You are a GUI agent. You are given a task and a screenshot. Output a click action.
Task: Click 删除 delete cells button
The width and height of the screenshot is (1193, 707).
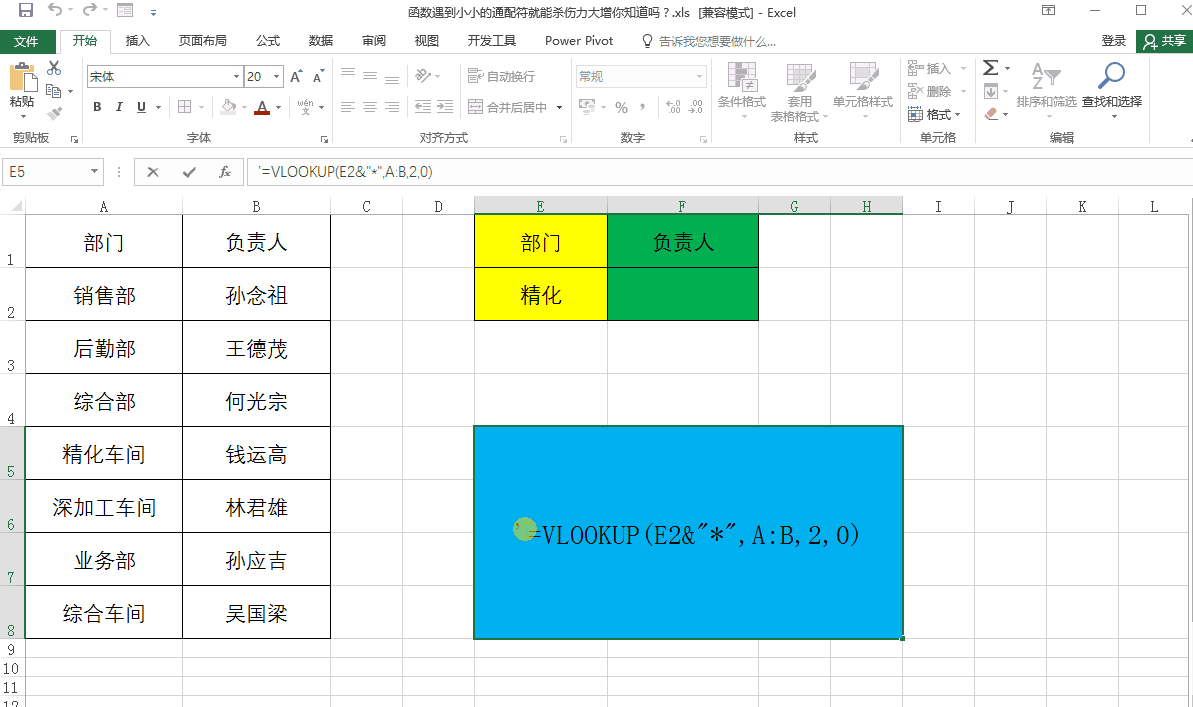[x=930, y=91]
